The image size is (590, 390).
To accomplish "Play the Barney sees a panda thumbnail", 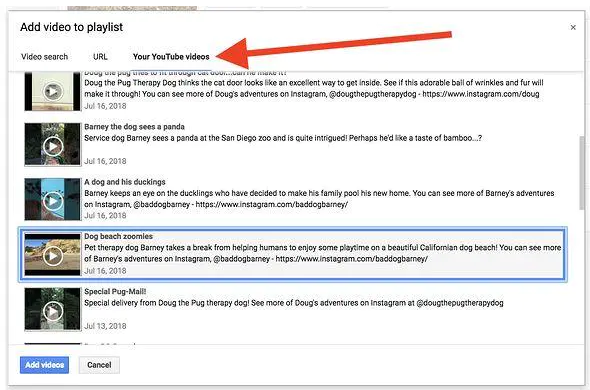I will tap(53, 145).
